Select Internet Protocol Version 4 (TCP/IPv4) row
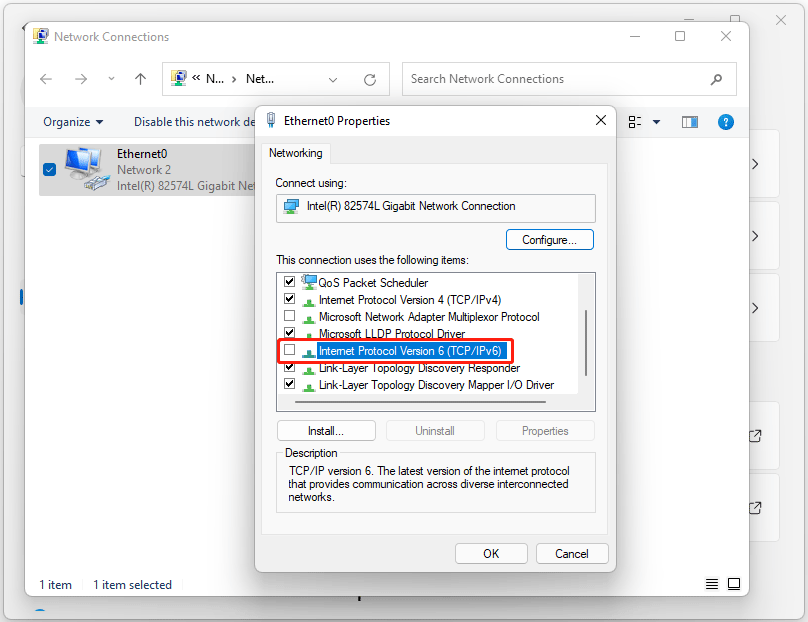 [x=409, y=300]
